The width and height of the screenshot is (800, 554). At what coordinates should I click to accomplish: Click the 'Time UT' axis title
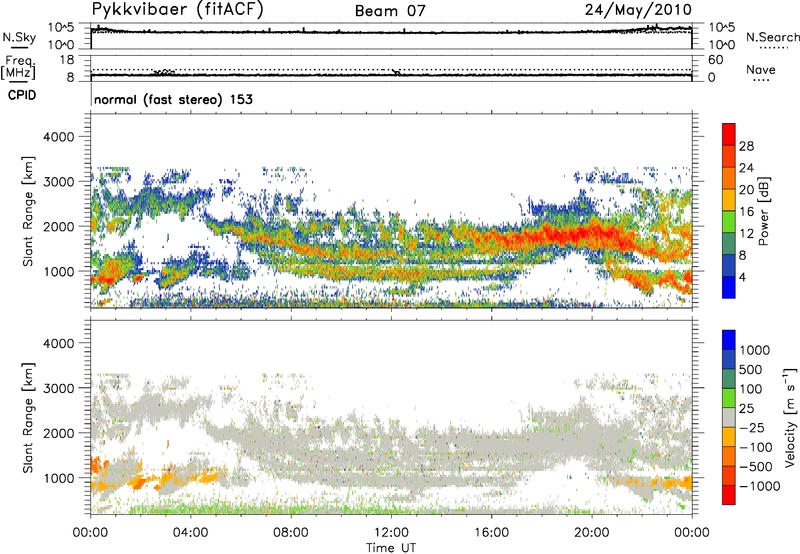(391, 547)
